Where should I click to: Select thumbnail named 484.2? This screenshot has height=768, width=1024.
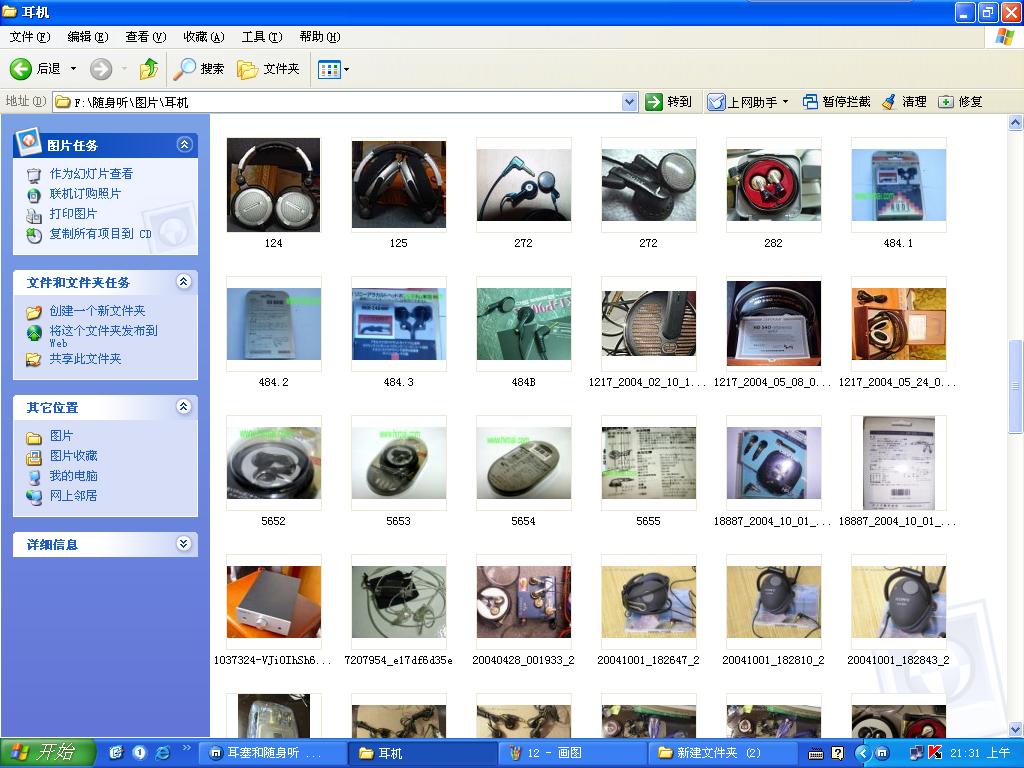tap(274, 324)
